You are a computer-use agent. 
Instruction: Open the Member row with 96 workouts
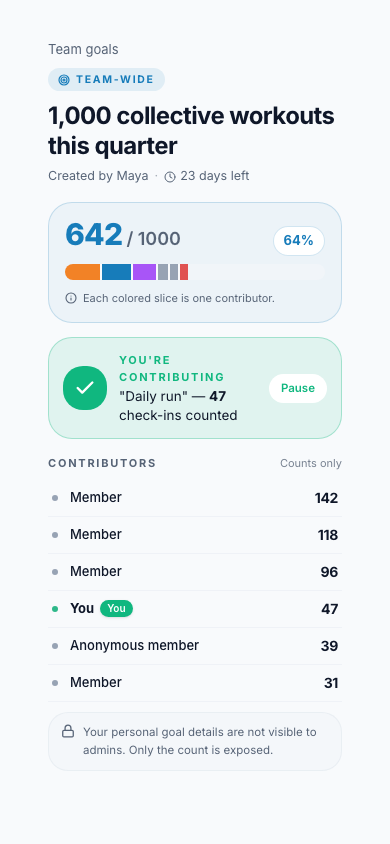pyautogui.click(x=195, y=572)
